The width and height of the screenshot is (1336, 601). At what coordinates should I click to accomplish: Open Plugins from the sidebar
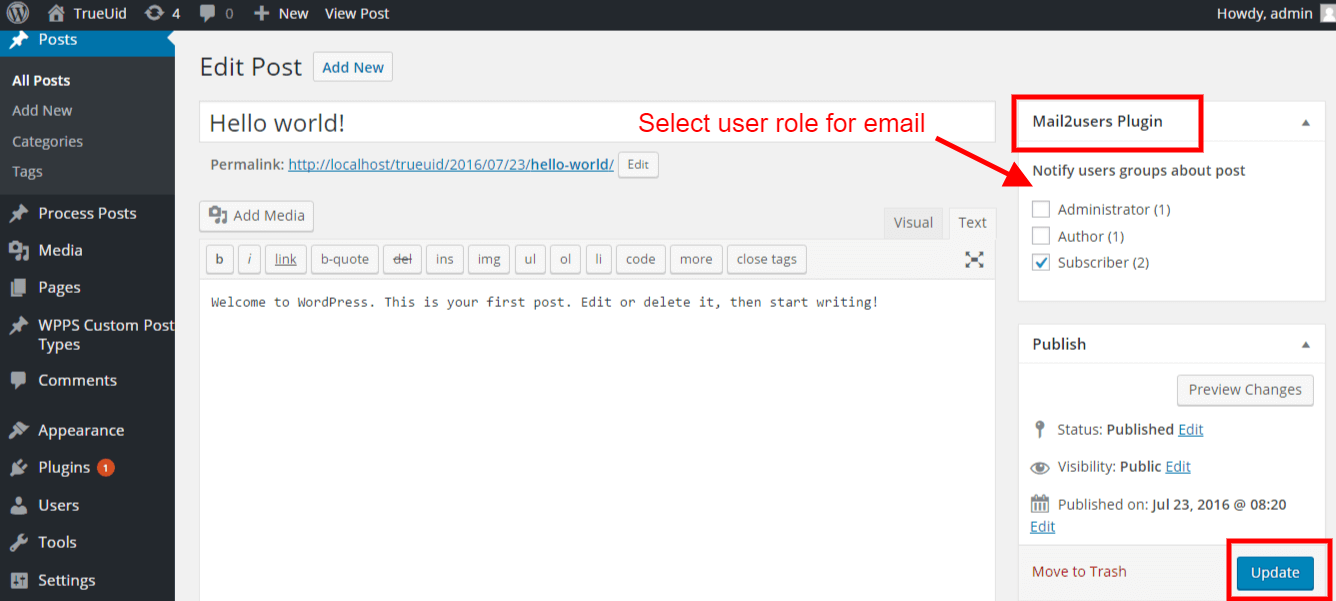click(64, 467)
